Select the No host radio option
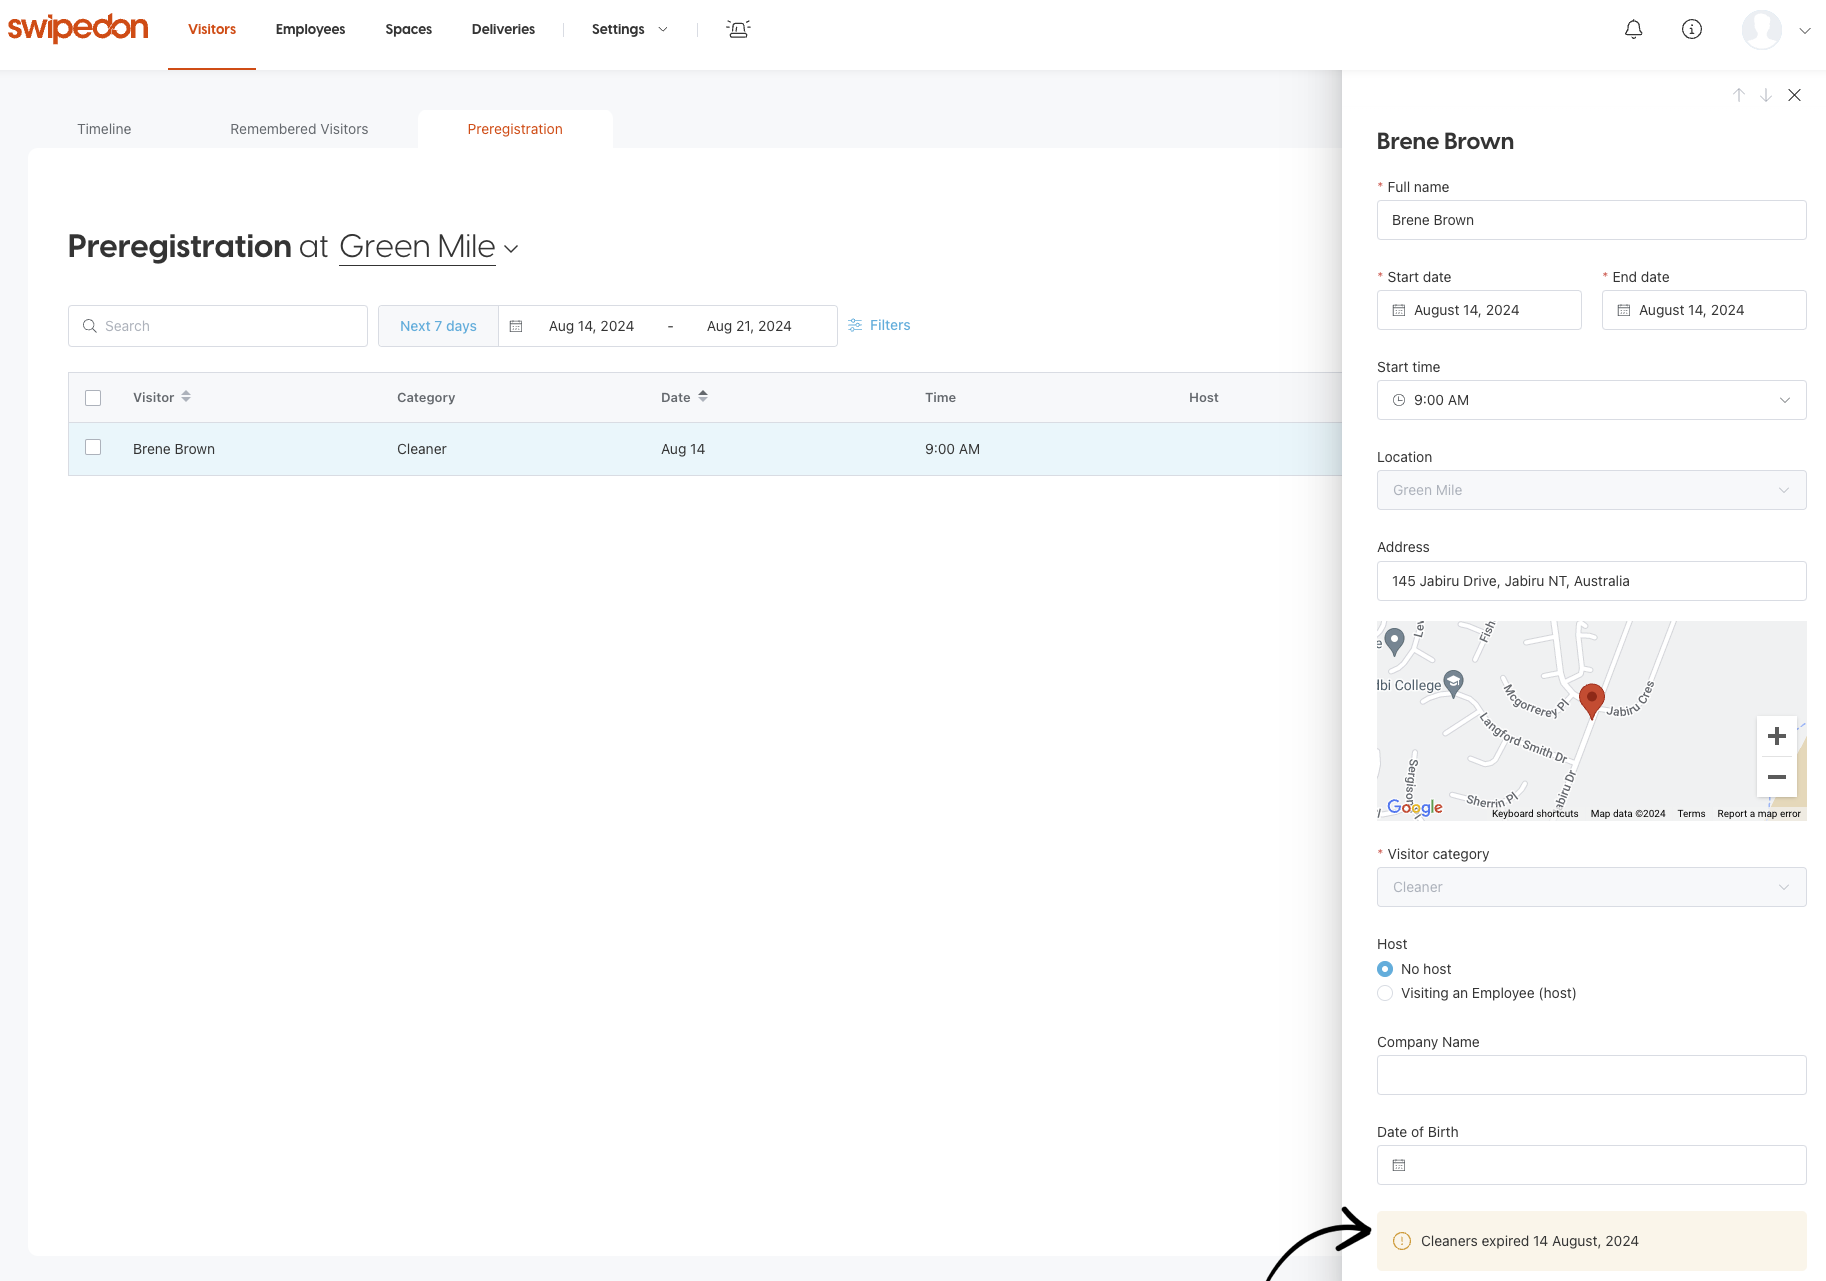 click(1384, 969)
